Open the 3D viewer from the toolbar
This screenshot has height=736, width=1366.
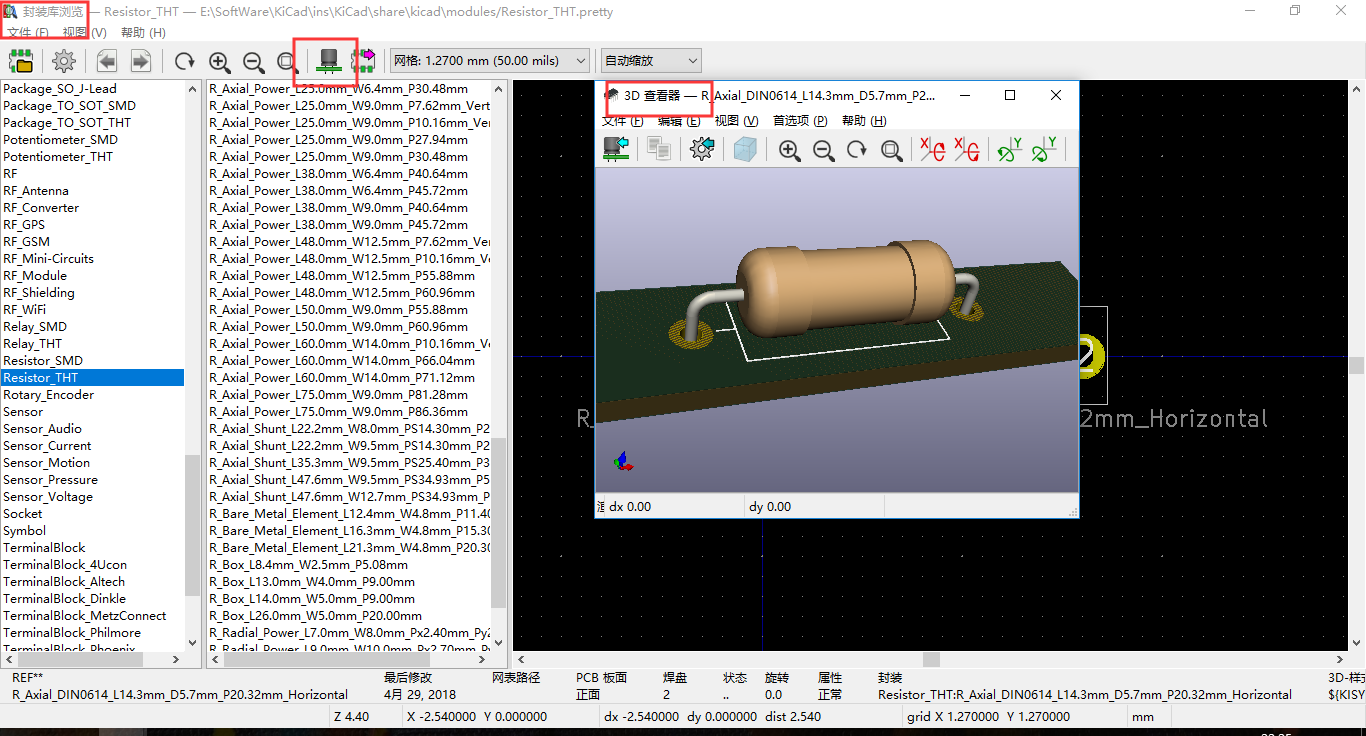point(328,60)
